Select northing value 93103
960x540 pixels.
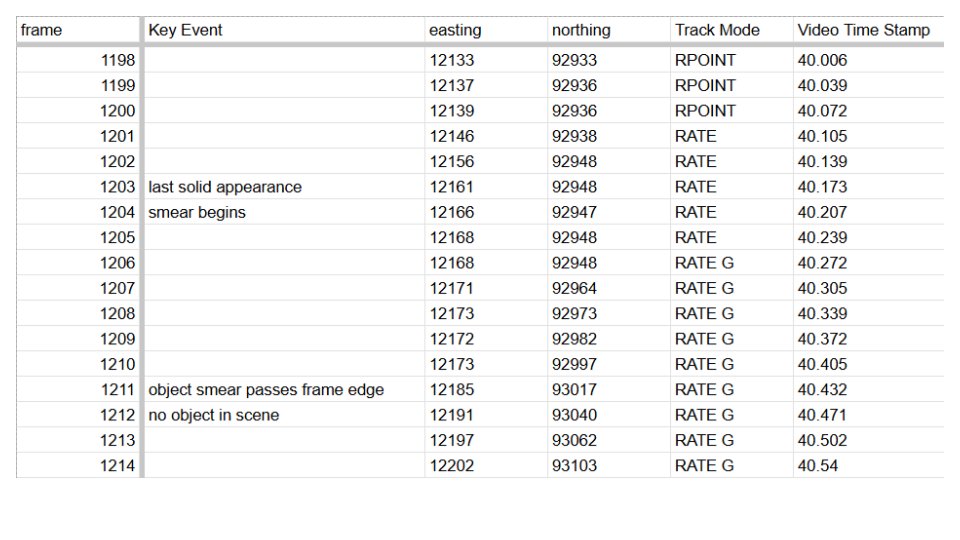click(x=609, y=466)
